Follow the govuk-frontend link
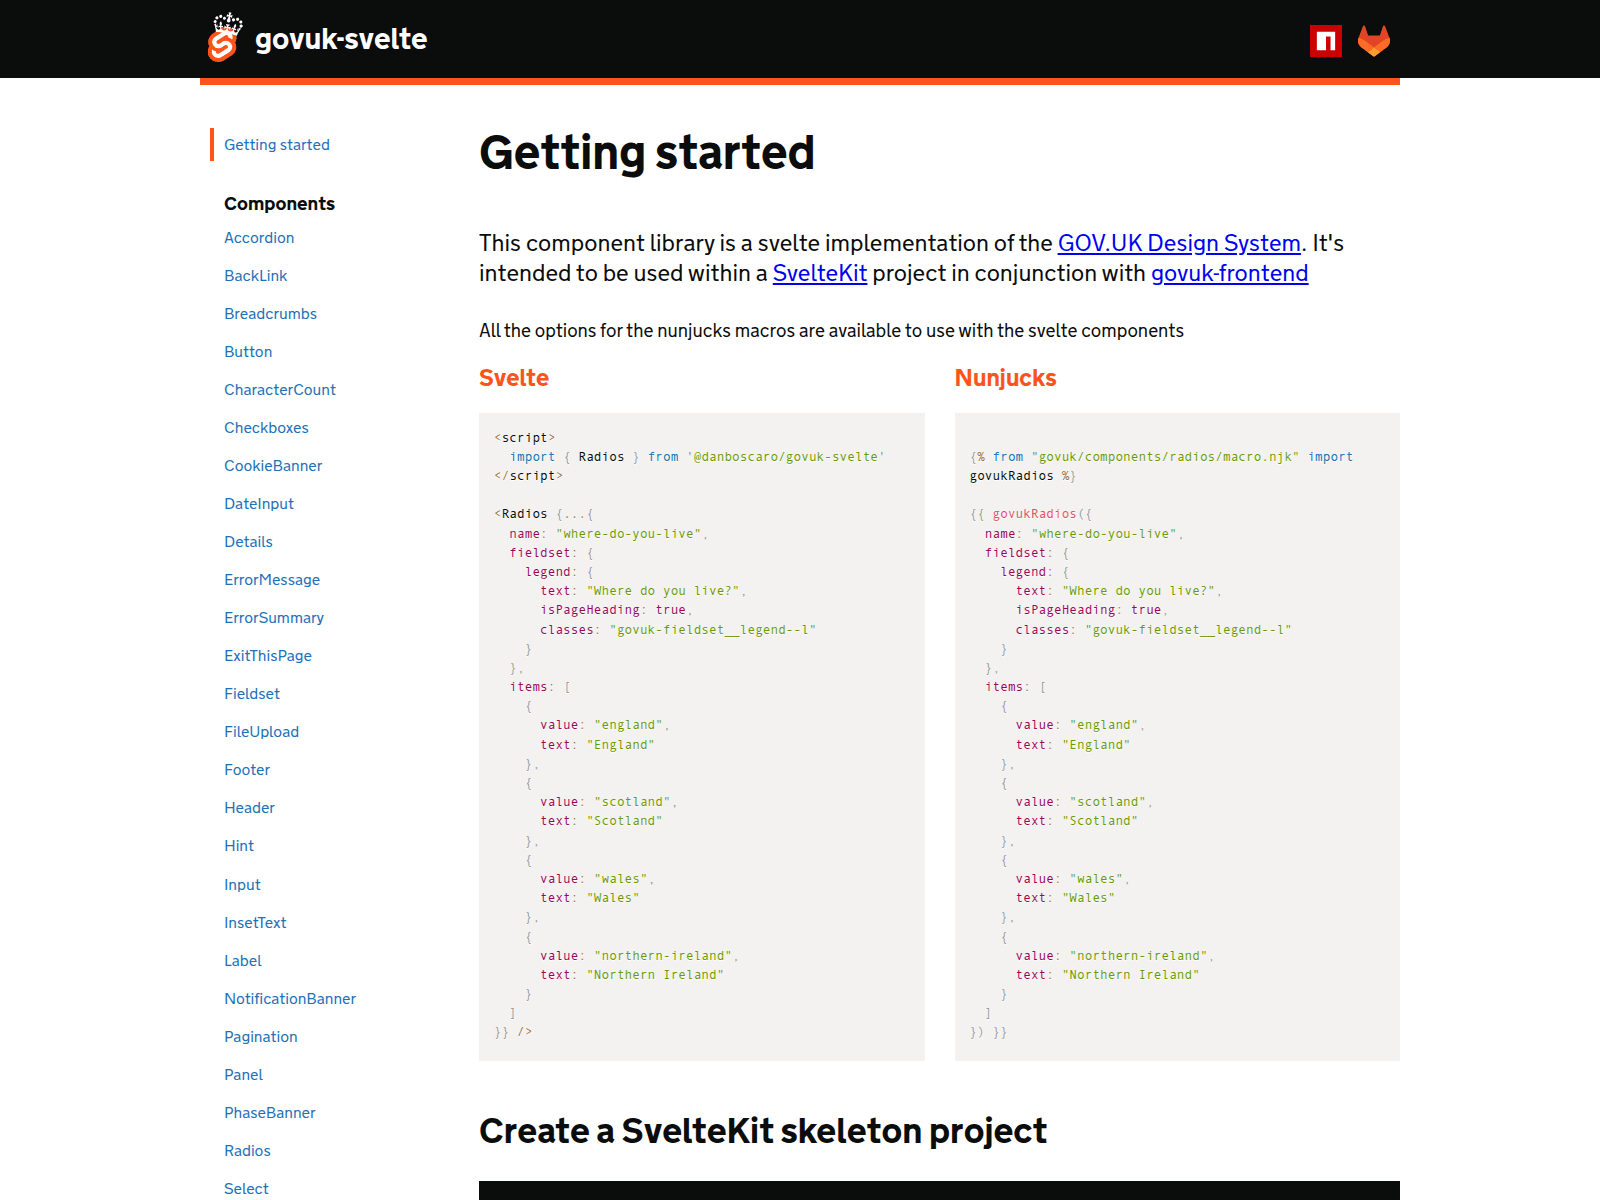The height and width of the screenshot is (1200, 1600). click(1229, 273)
